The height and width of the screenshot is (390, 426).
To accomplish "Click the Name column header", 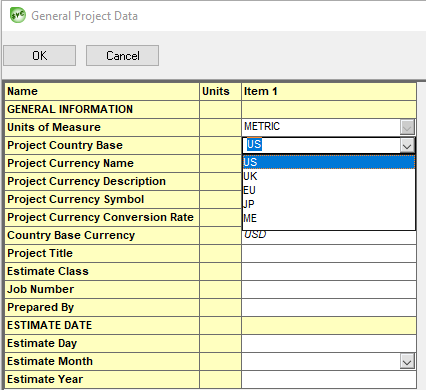I will coord(102,91).
